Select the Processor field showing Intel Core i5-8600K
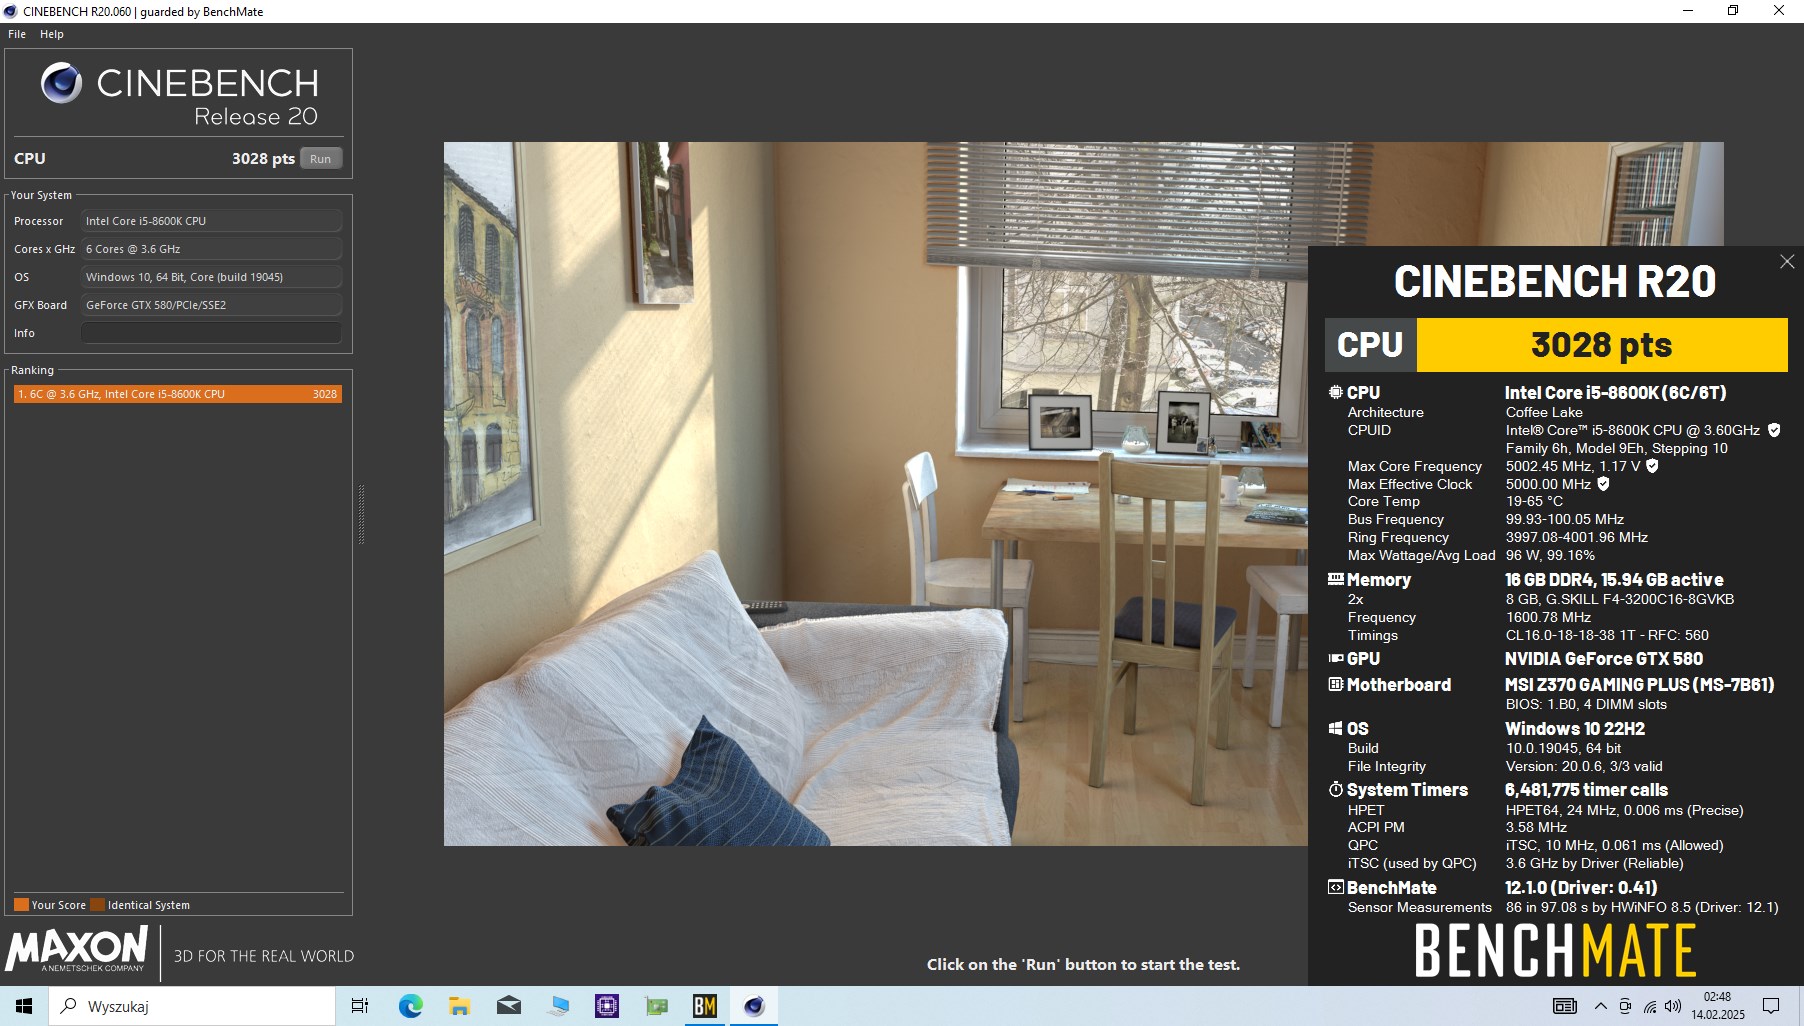The image size is (1804, 1026). (211, 221)
